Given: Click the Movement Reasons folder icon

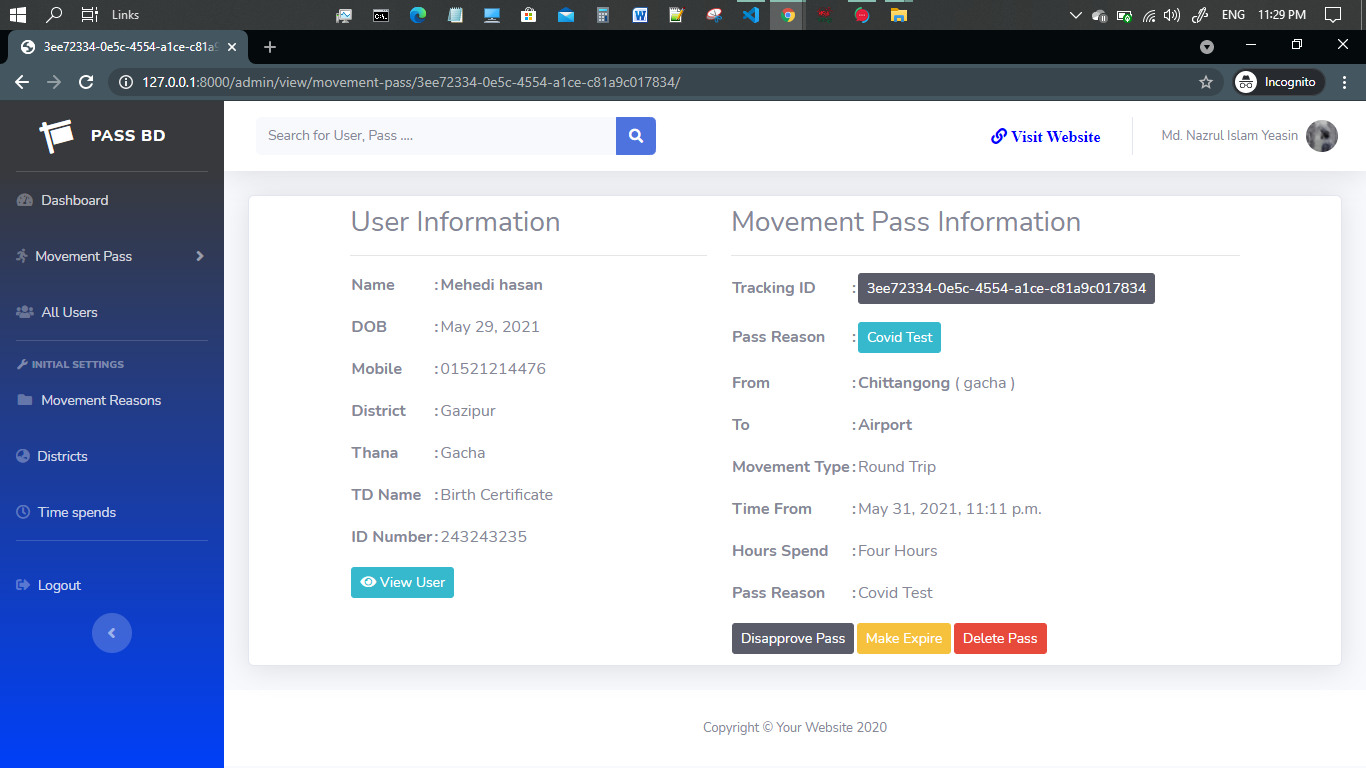Looking at the screenshot, I should (x=25, y=400).
